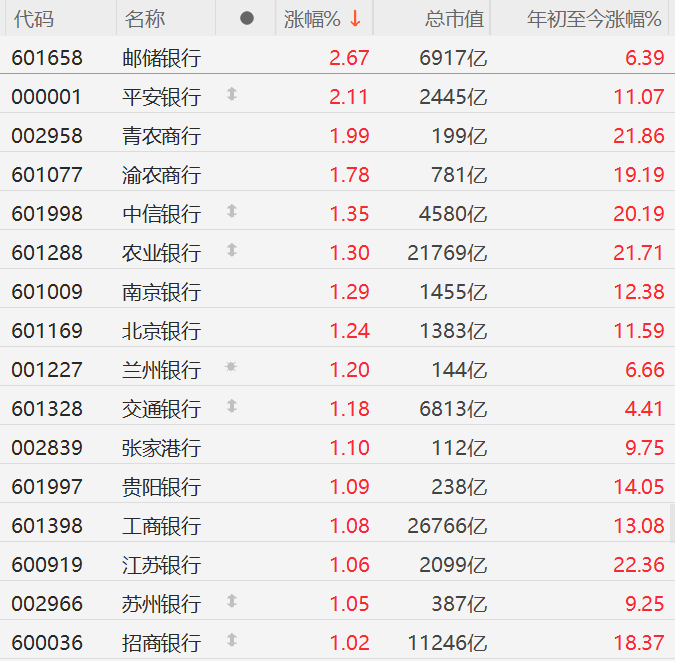Select the 渝农商行 name cell
The image size is (675, 661).
pyautogui.click(x=161, y=175)
